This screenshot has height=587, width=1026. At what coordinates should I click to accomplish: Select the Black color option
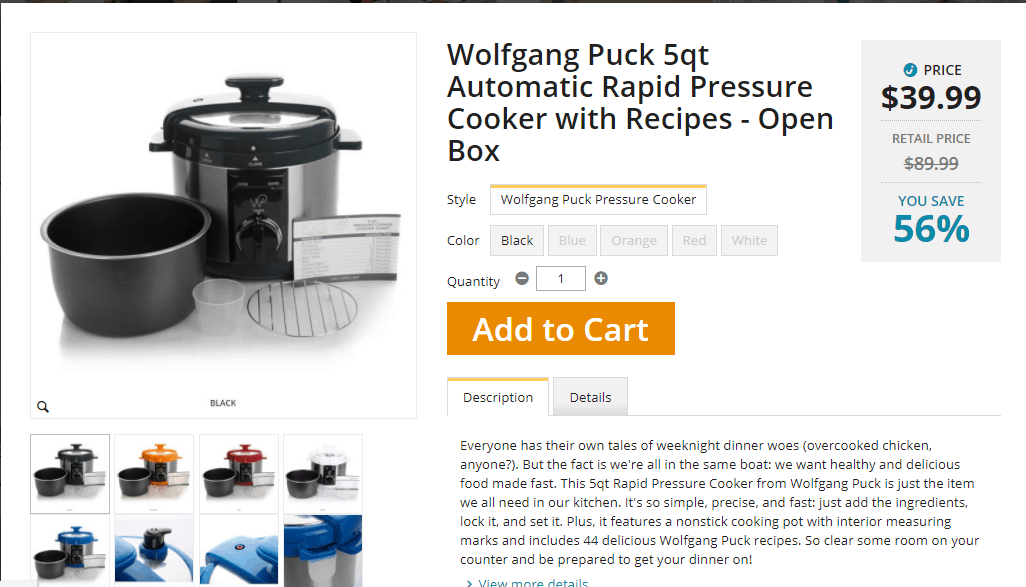click(517, 240)
